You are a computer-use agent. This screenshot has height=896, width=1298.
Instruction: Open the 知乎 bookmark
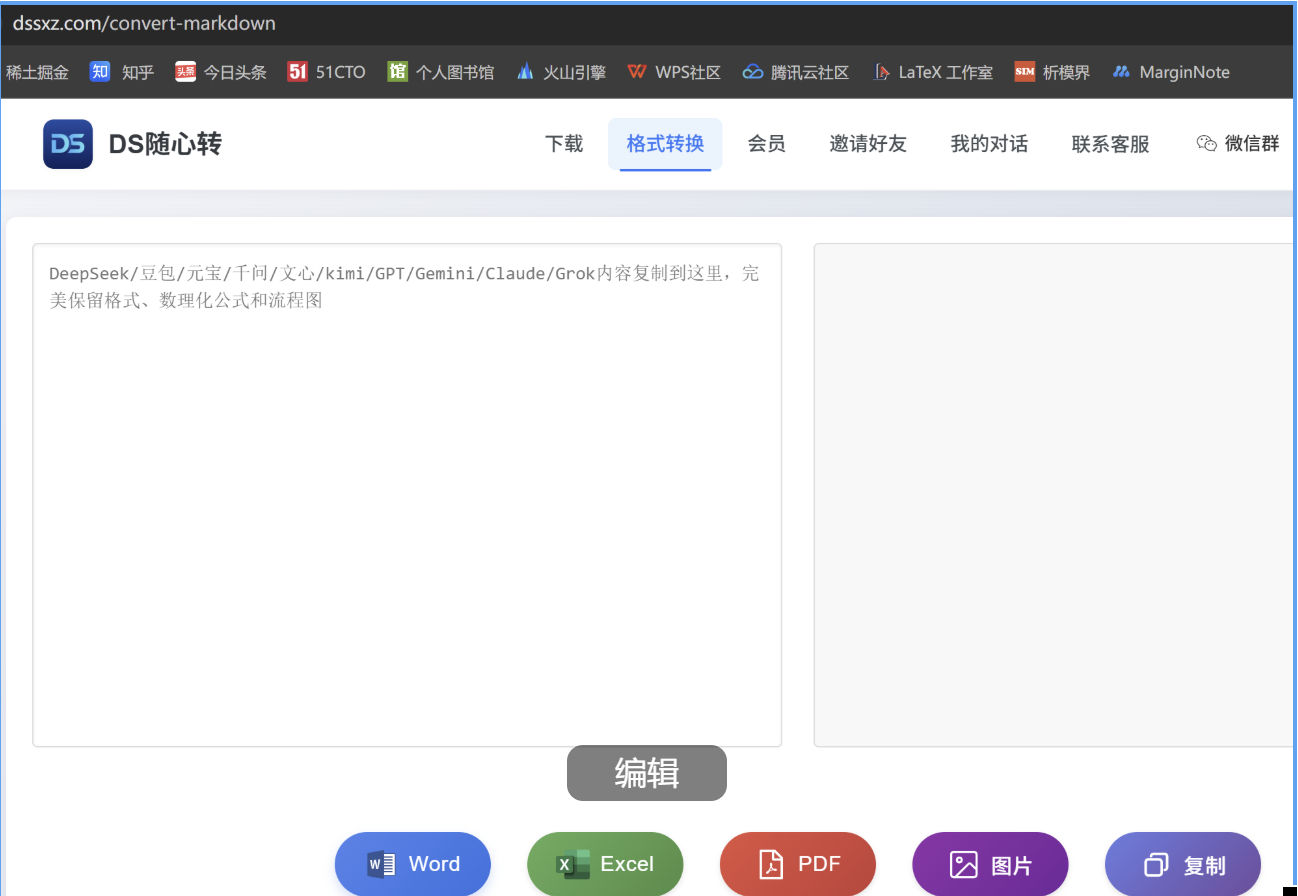click(x=122, y=72)
